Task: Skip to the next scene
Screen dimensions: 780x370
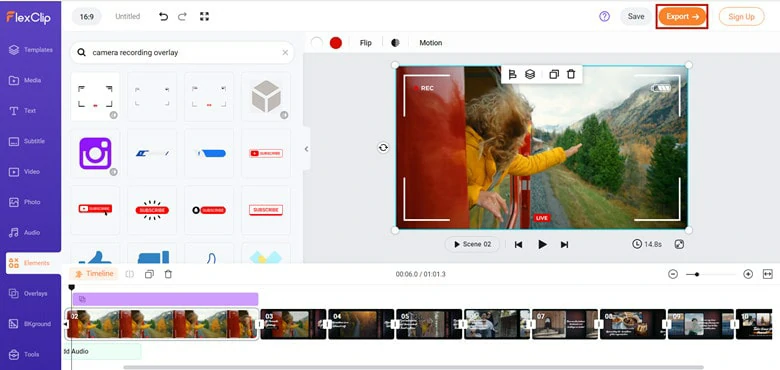Action: pyautogui.click(x=564, y=245)
